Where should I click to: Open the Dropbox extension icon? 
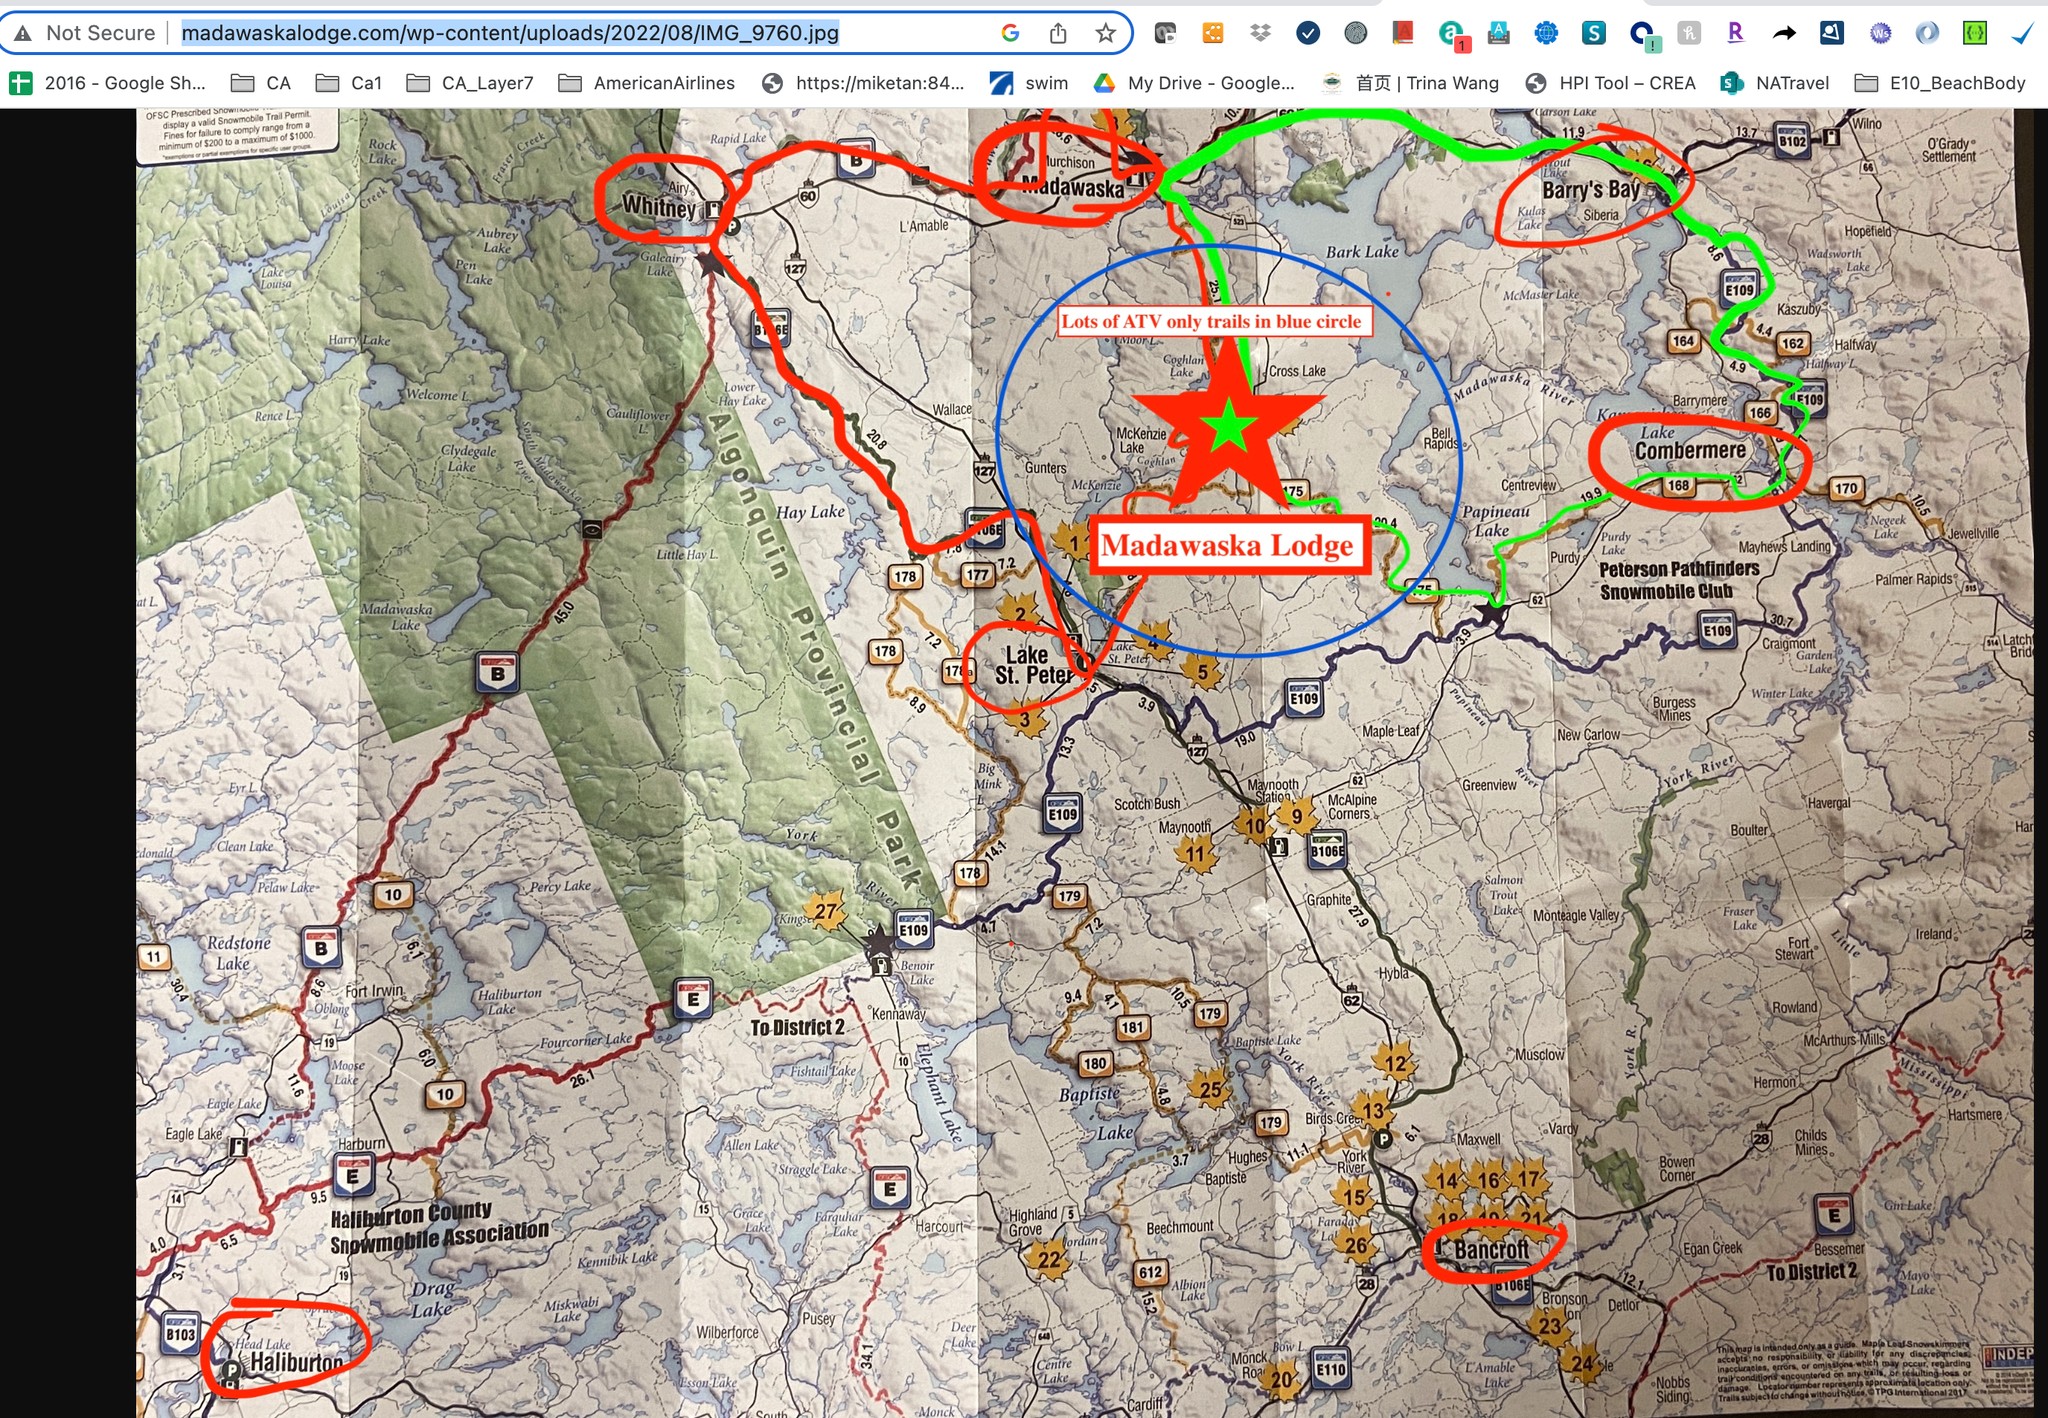coord(1260,33)
